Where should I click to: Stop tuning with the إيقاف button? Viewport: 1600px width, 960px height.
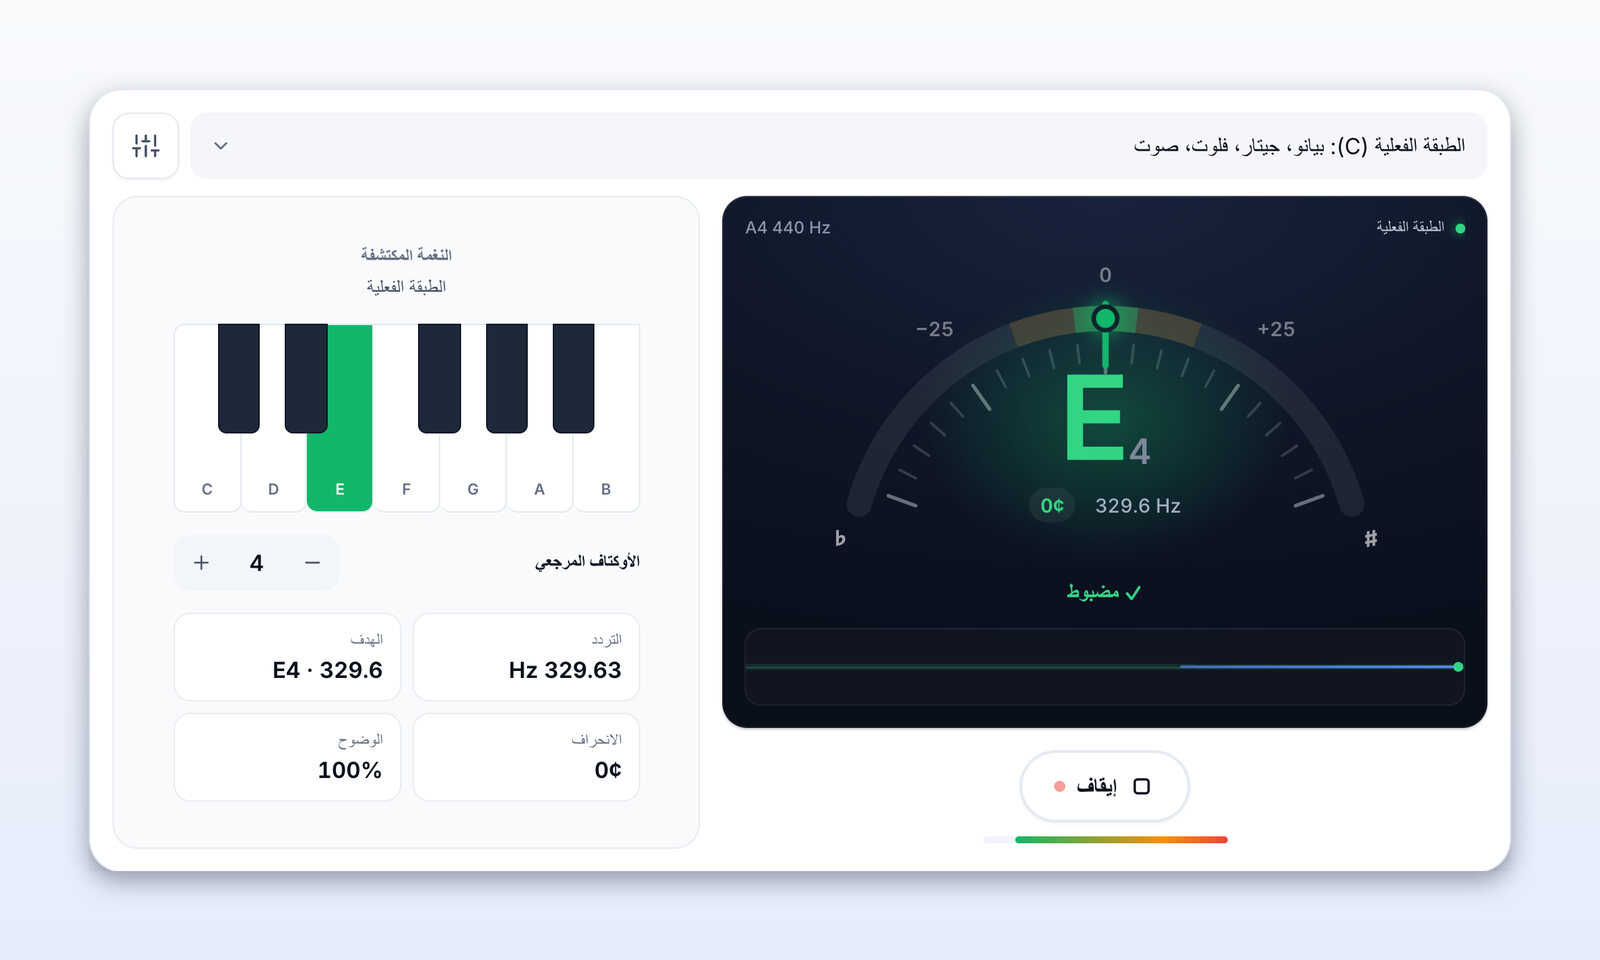tap(1104, 786)
